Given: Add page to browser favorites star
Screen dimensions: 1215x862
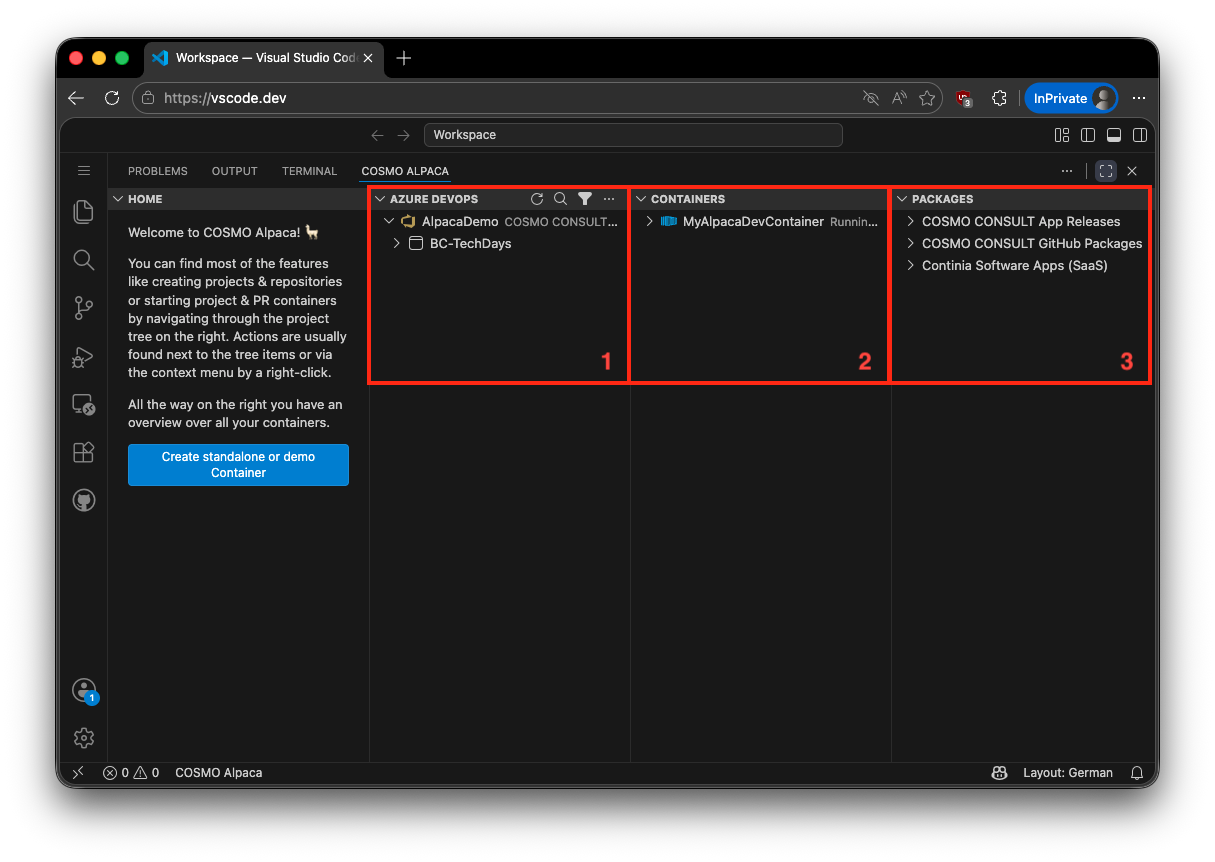Looking at the screenshot, I should click(927, 98).
